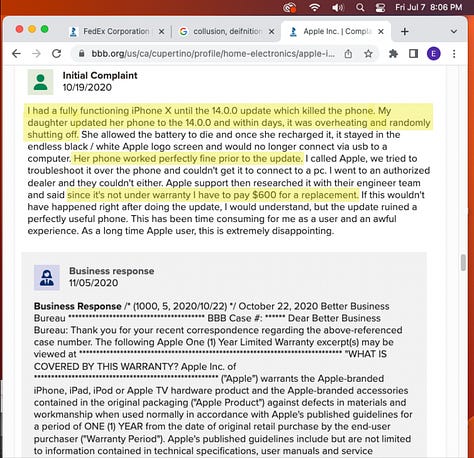Click the Initial Complaint heading
474x458 pixels.
click(x=100, y=75)
